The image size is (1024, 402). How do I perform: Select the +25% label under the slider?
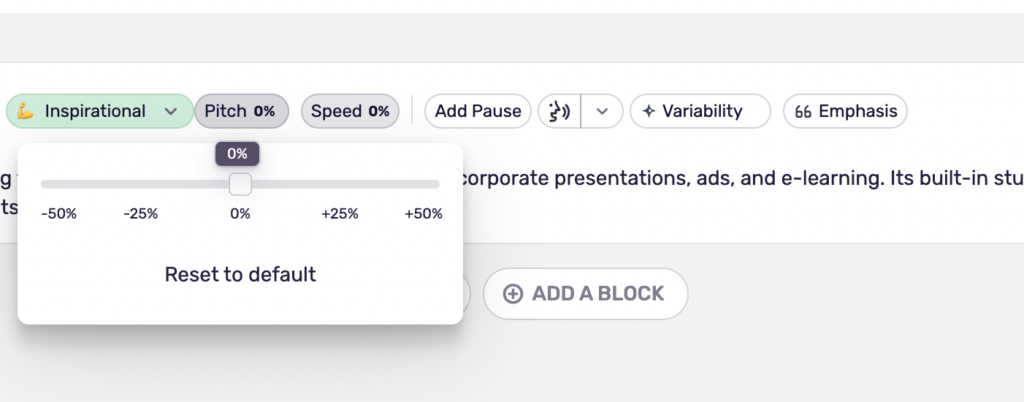pos(340,214)
